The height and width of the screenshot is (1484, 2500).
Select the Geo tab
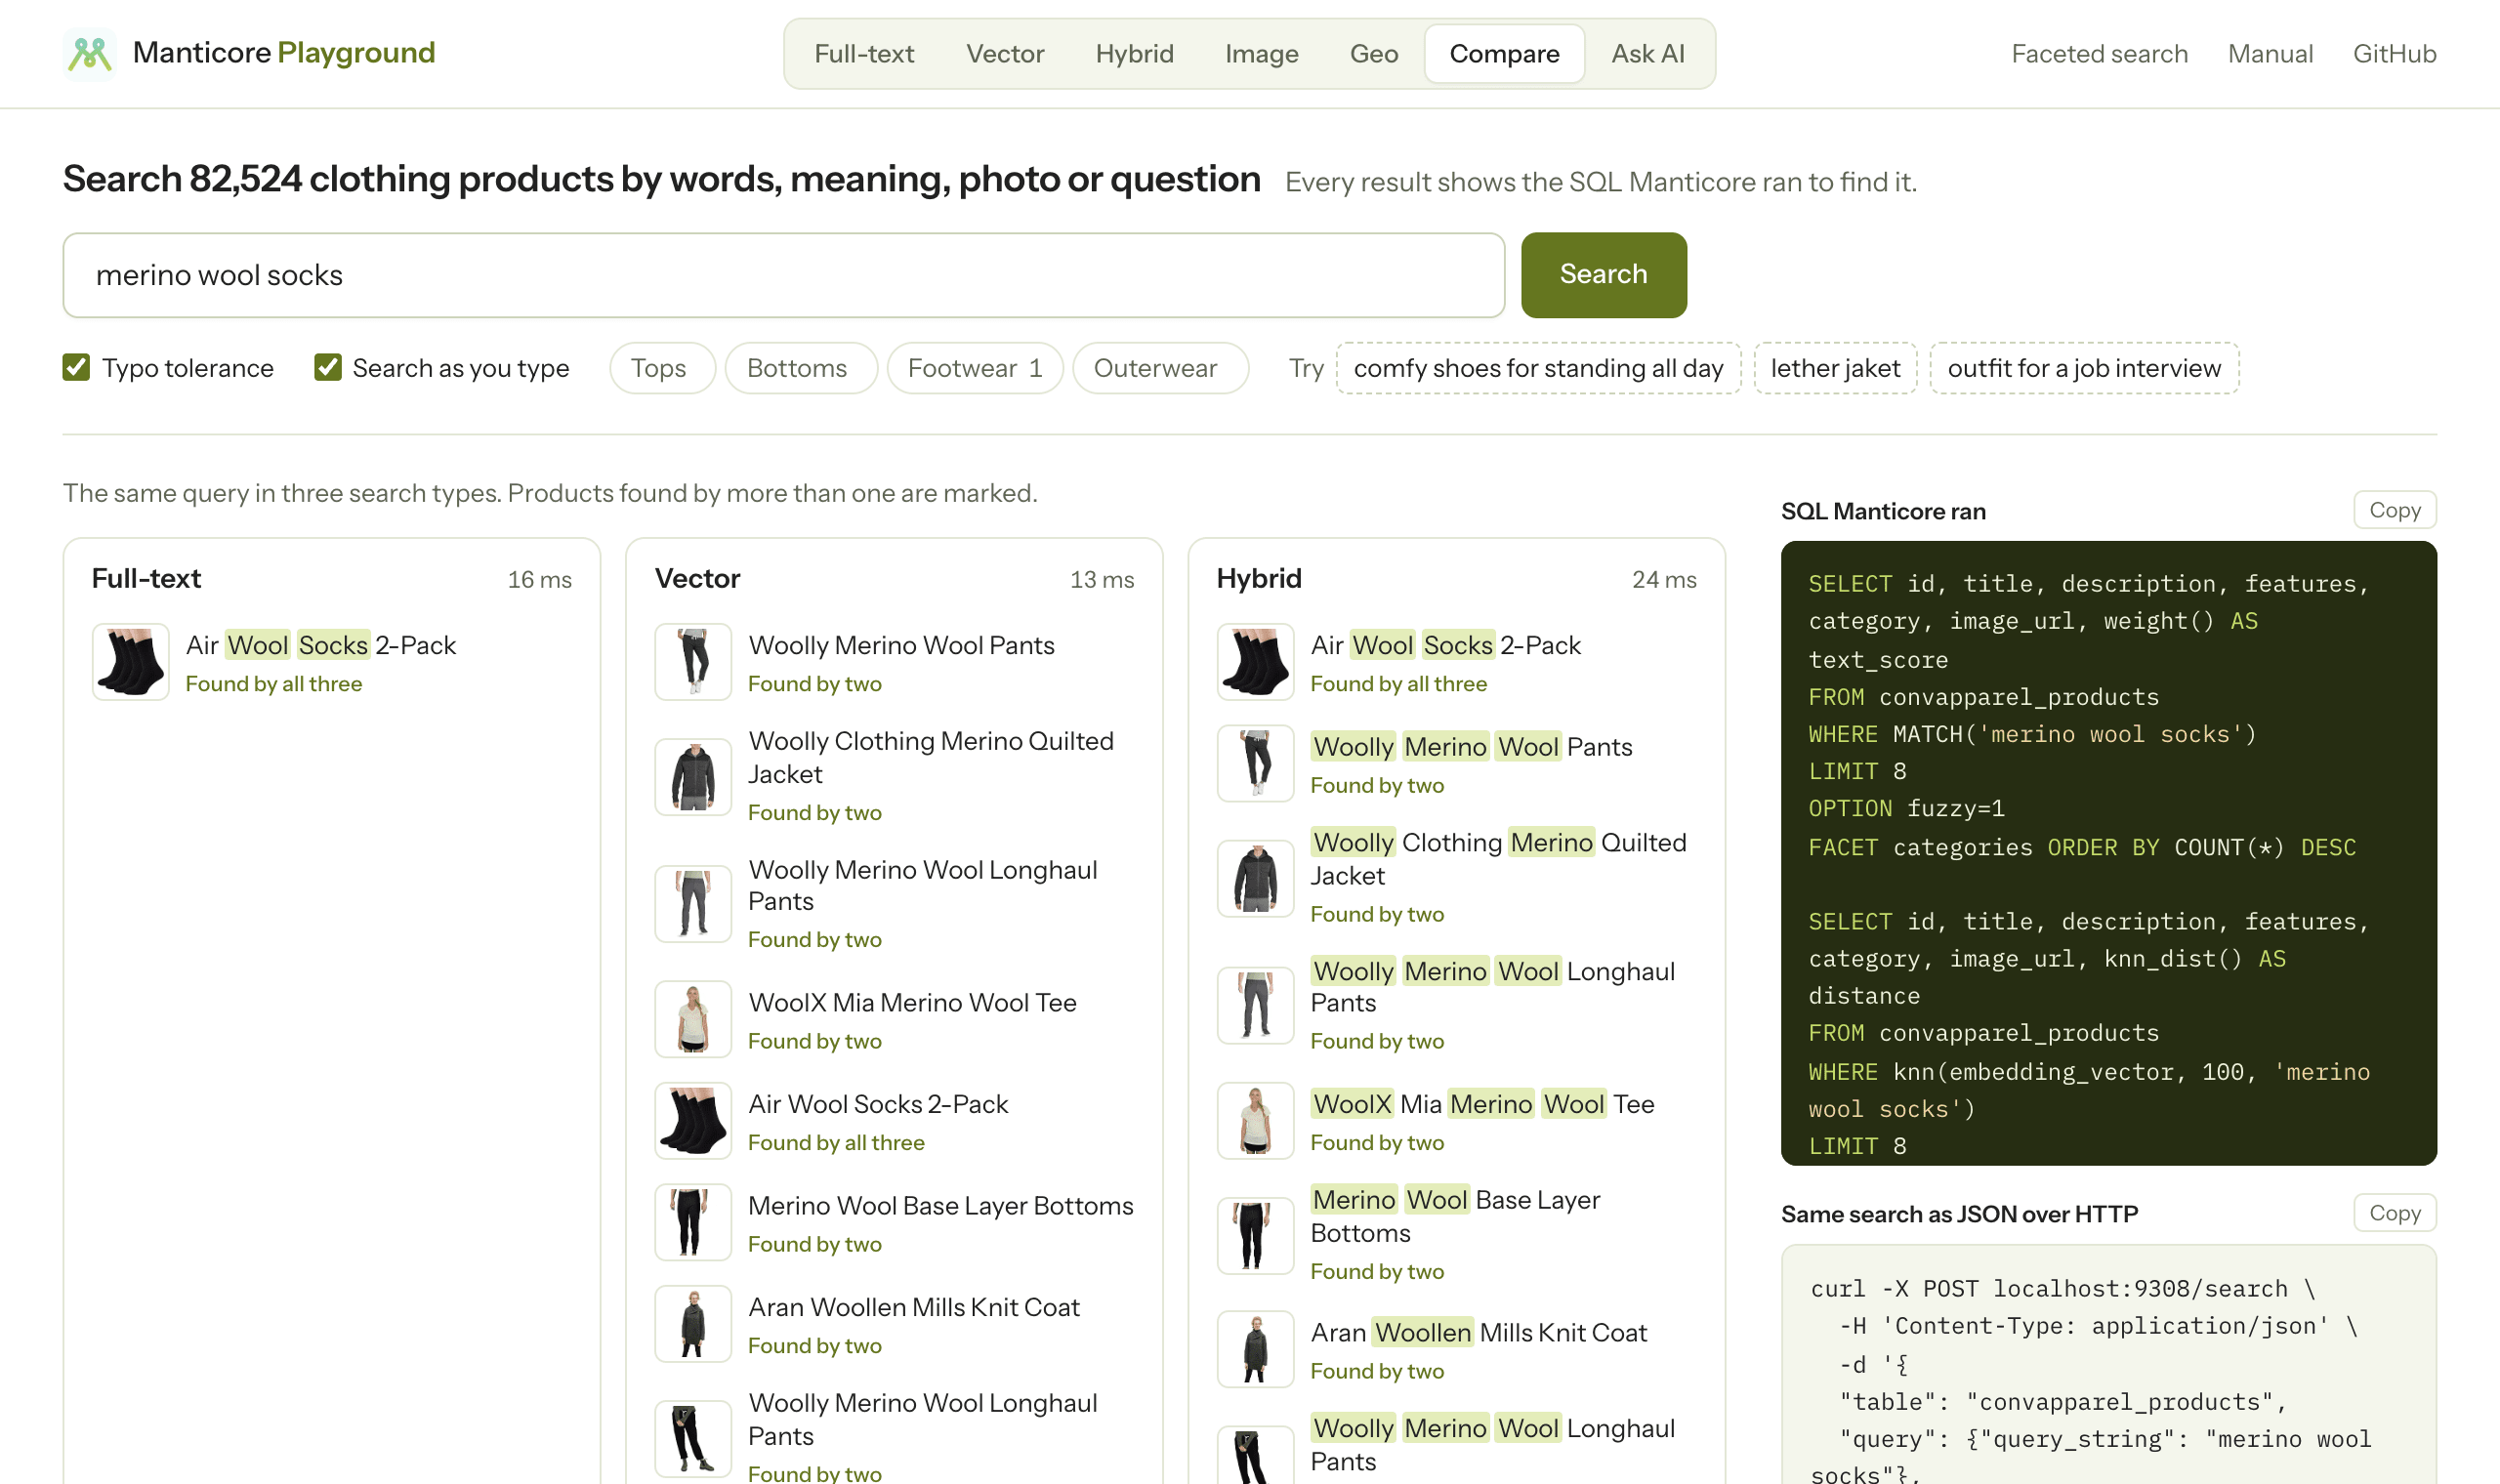(x=1373, y=53)
